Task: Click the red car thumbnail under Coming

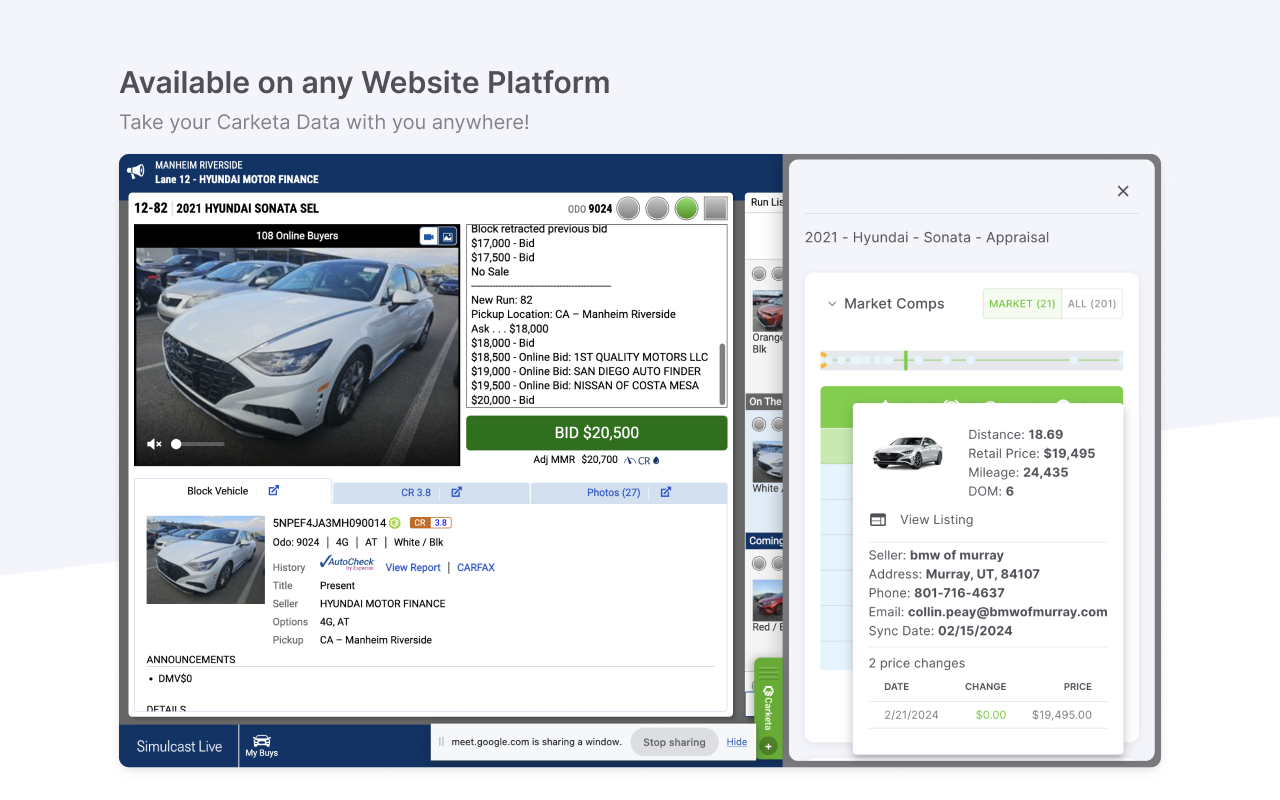Action: (x=767, y=600)
